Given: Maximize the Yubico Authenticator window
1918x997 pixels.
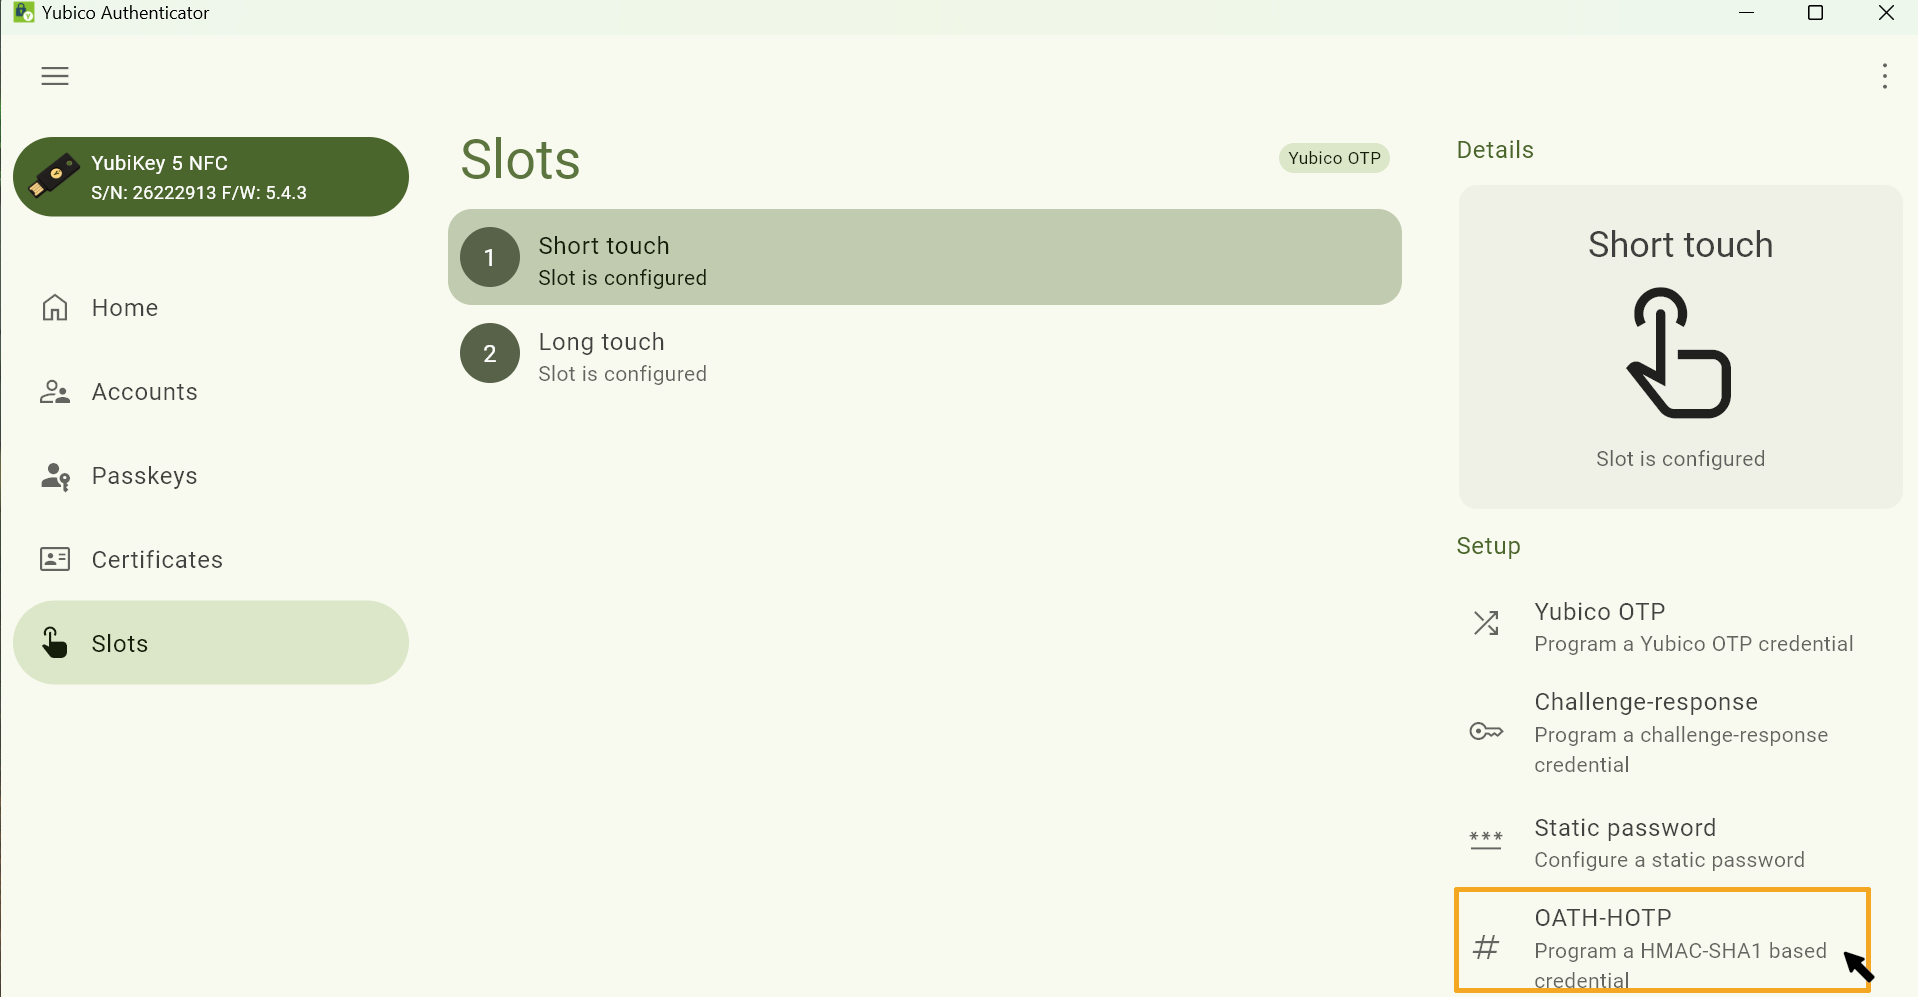Looking at the screenshot, I should 1816,13.
